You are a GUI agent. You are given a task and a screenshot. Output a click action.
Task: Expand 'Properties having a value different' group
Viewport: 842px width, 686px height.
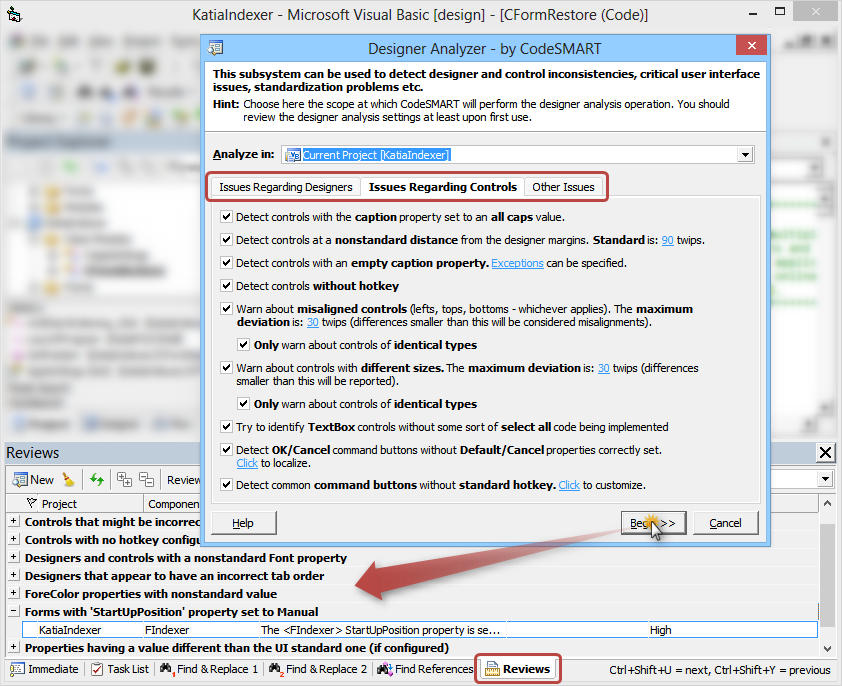pyautogui.click(x=13, y=647)
